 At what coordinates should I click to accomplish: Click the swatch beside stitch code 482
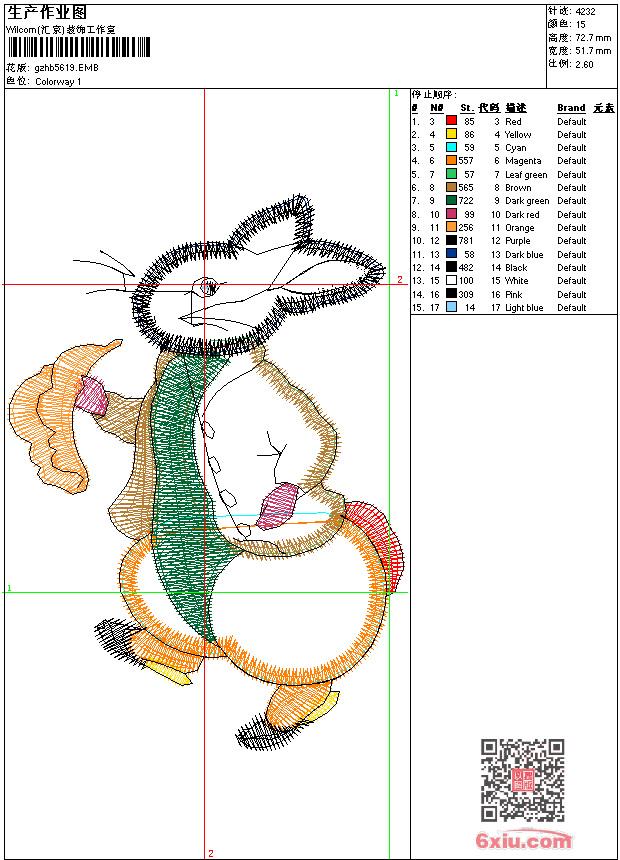click(451, 267)
